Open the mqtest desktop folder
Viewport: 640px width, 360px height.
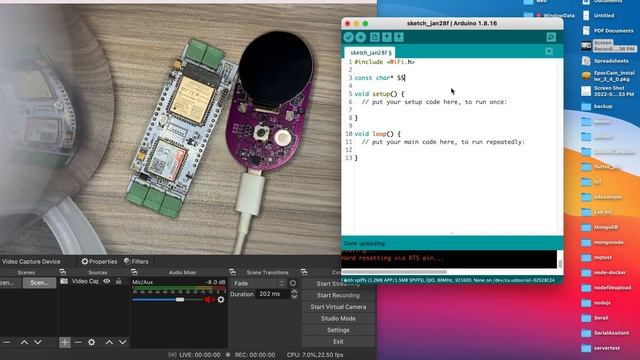(597, 257)
